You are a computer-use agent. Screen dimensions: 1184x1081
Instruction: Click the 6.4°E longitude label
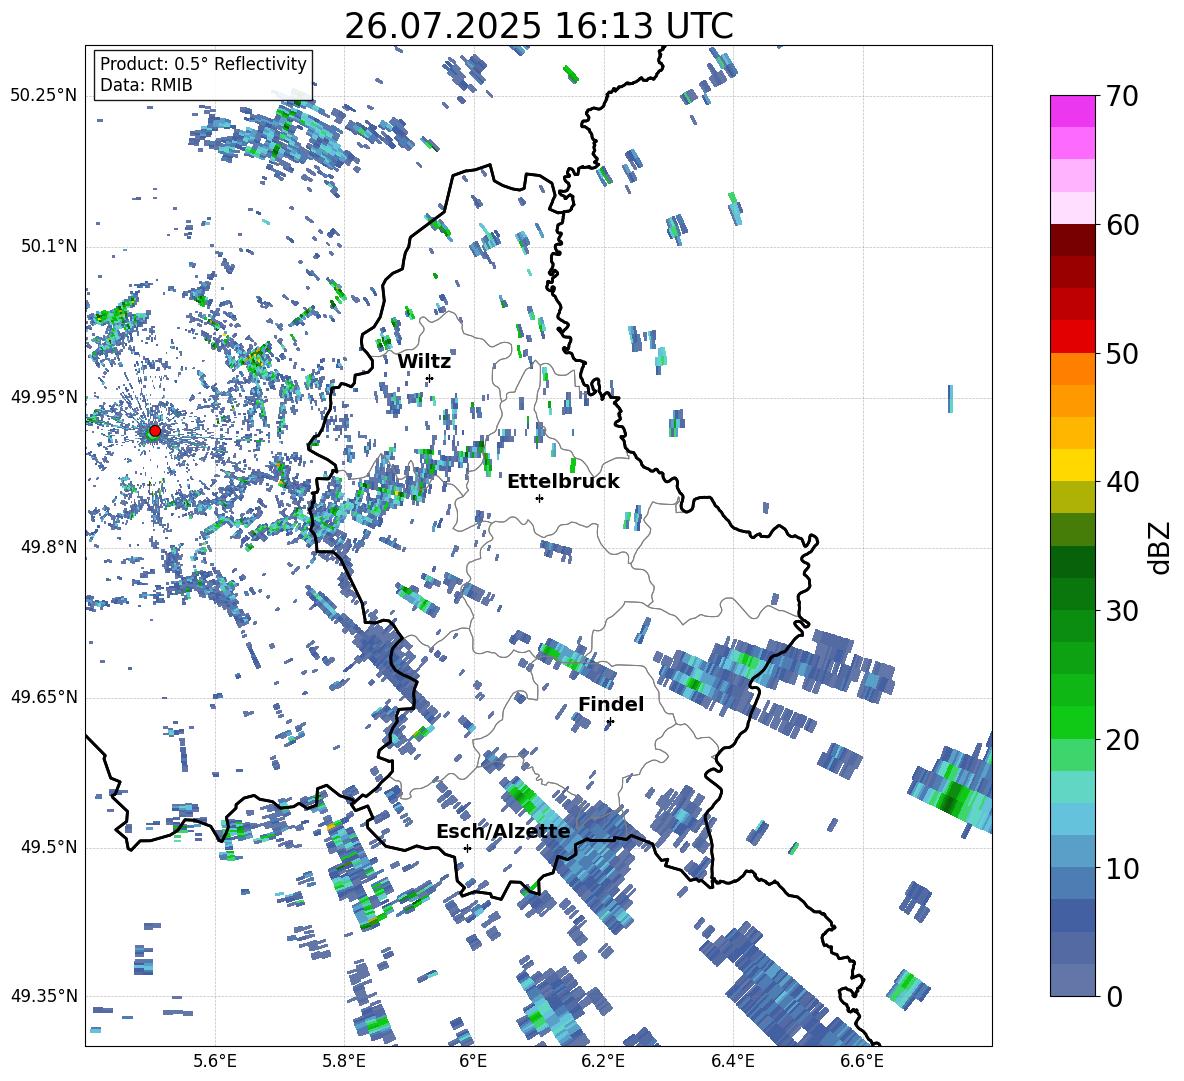point(732,1061)
